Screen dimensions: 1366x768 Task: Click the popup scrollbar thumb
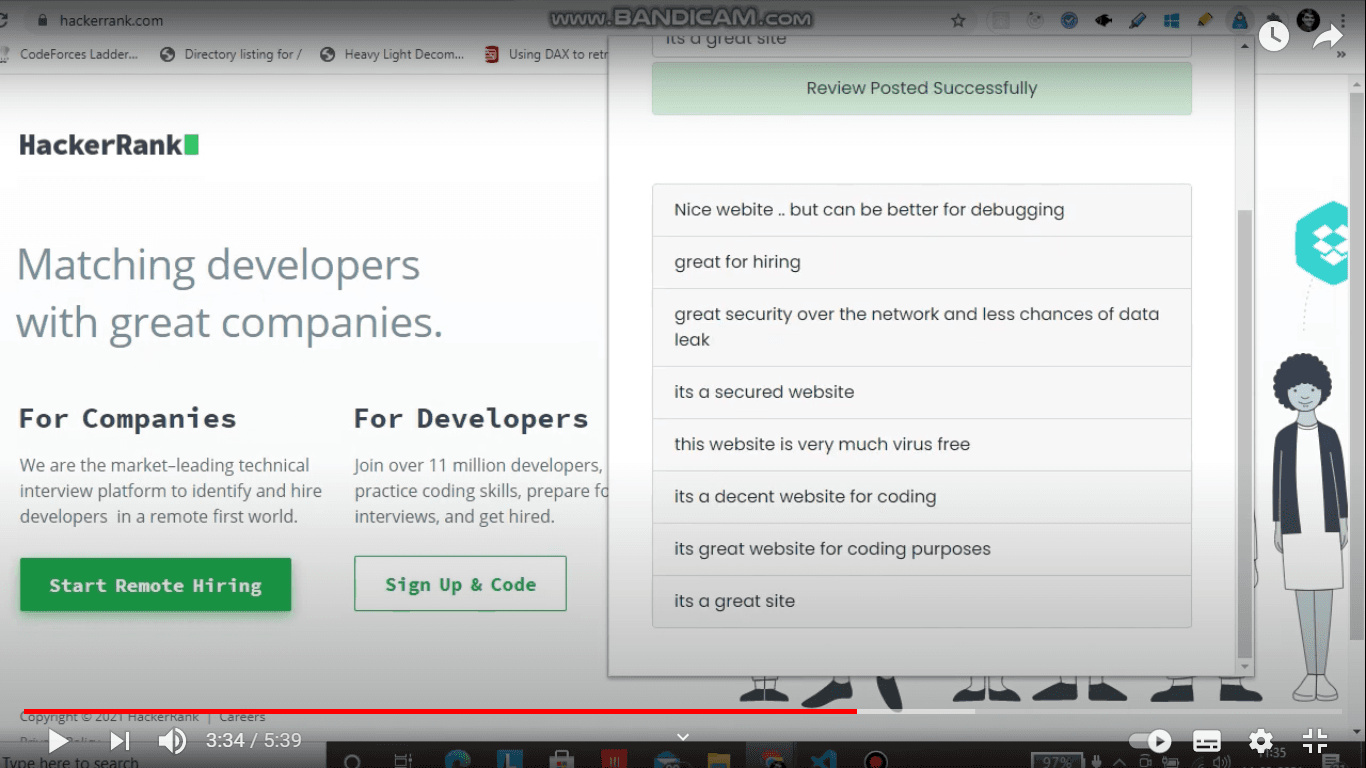(x=1244, y=432)
